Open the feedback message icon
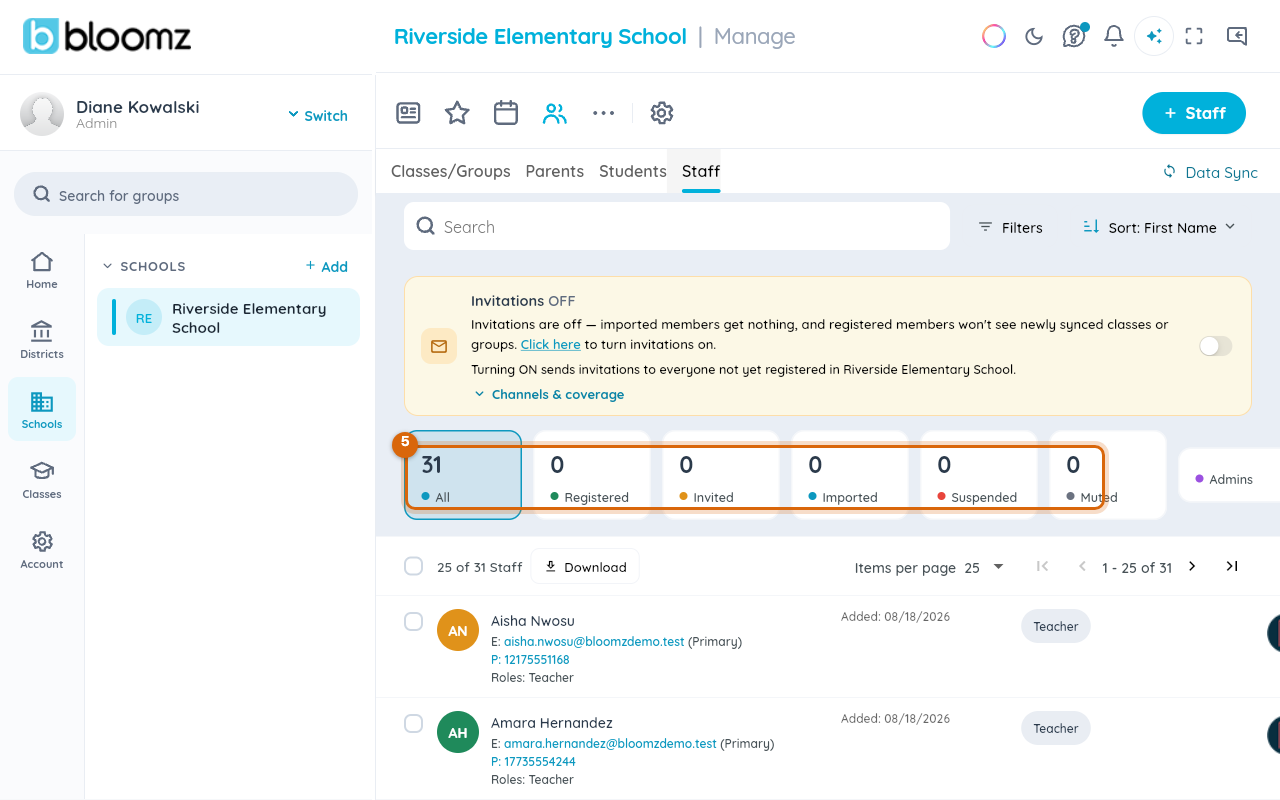This screenshot has width=1280, height=800. coord(1237,36)
